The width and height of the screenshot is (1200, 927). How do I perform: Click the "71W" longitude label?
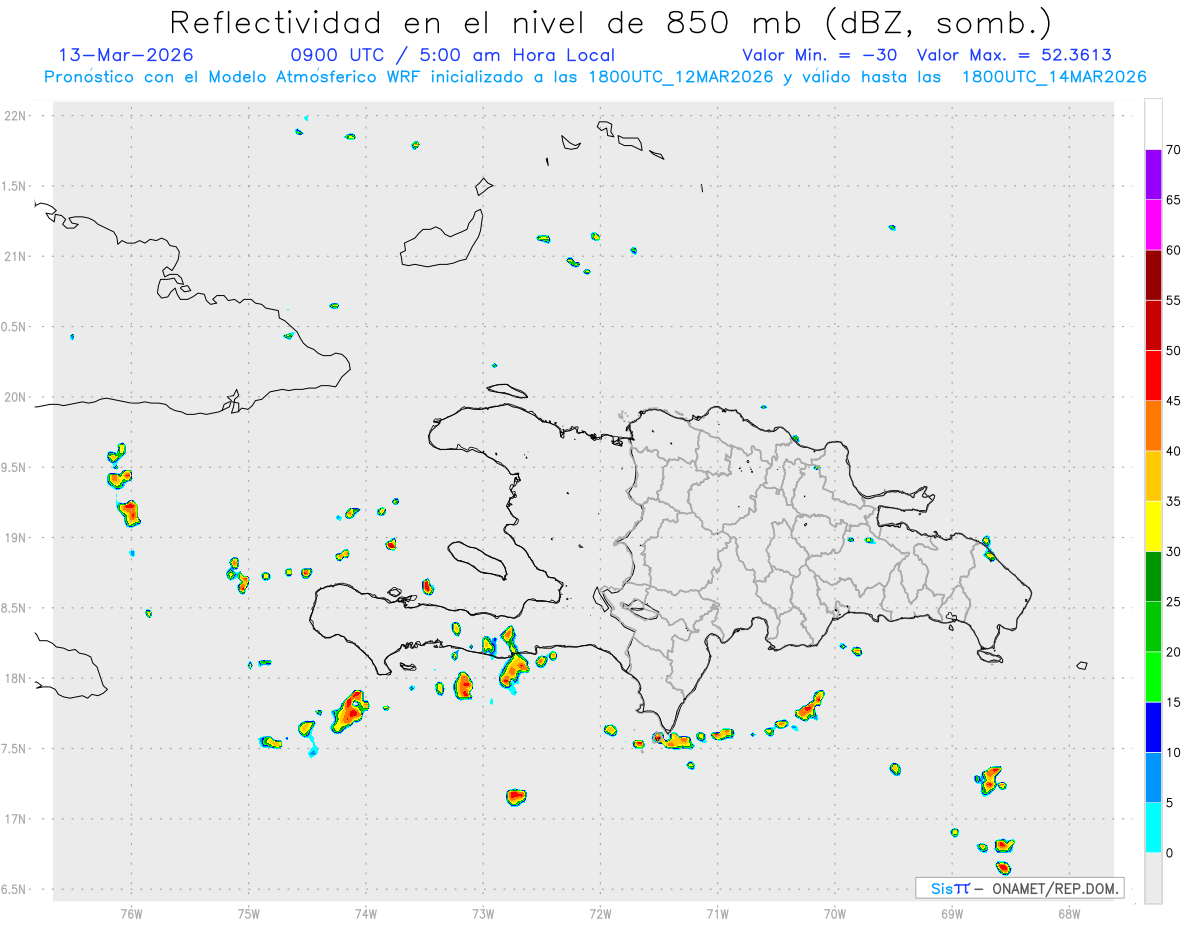click(x=717, y=913)
